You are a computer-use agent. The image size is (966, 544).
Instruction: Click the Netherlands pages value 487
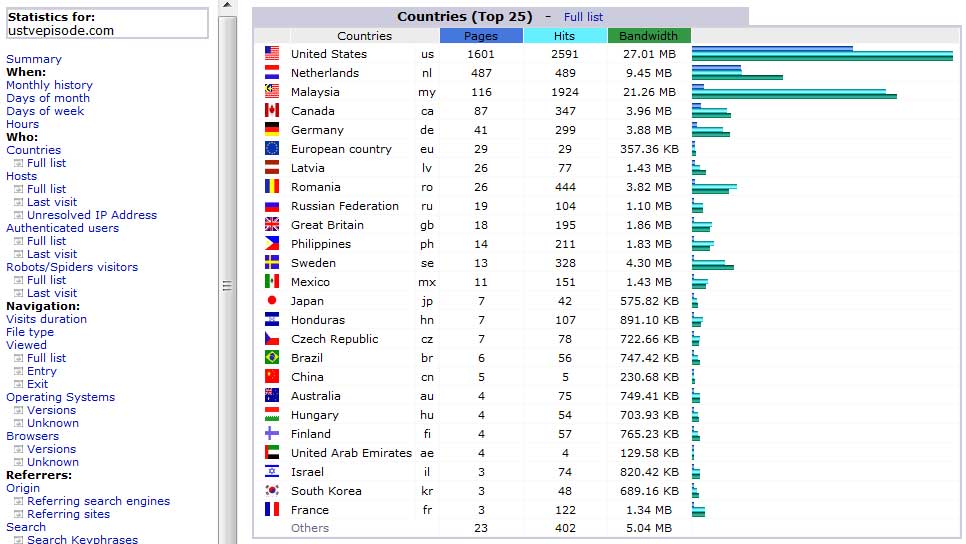click(x=481, y=73)
